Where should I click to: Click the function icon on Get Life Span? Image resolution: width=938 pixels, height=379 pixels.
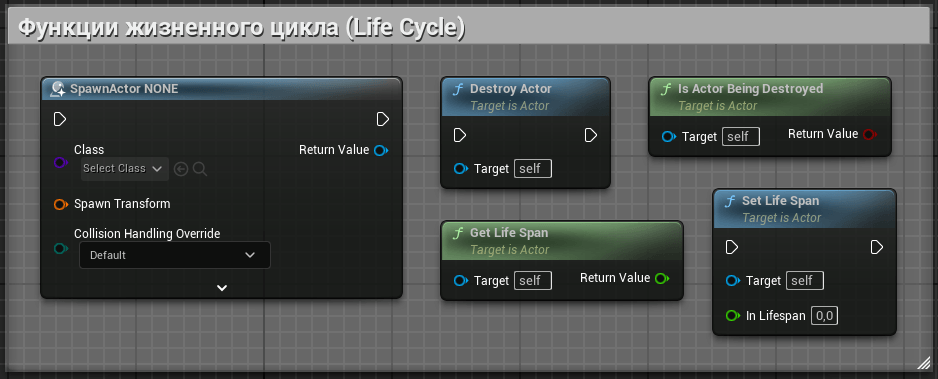click(458, 233)
